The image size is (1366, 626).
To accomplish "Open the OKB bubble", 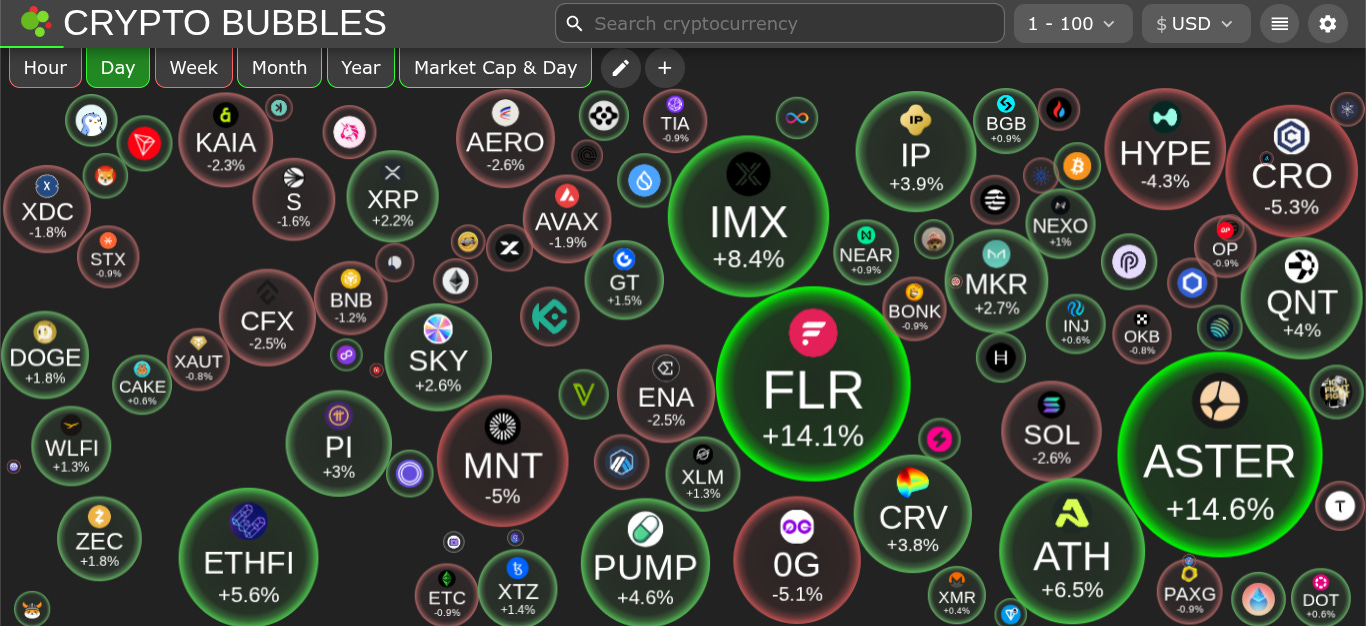I will 1142,335.
